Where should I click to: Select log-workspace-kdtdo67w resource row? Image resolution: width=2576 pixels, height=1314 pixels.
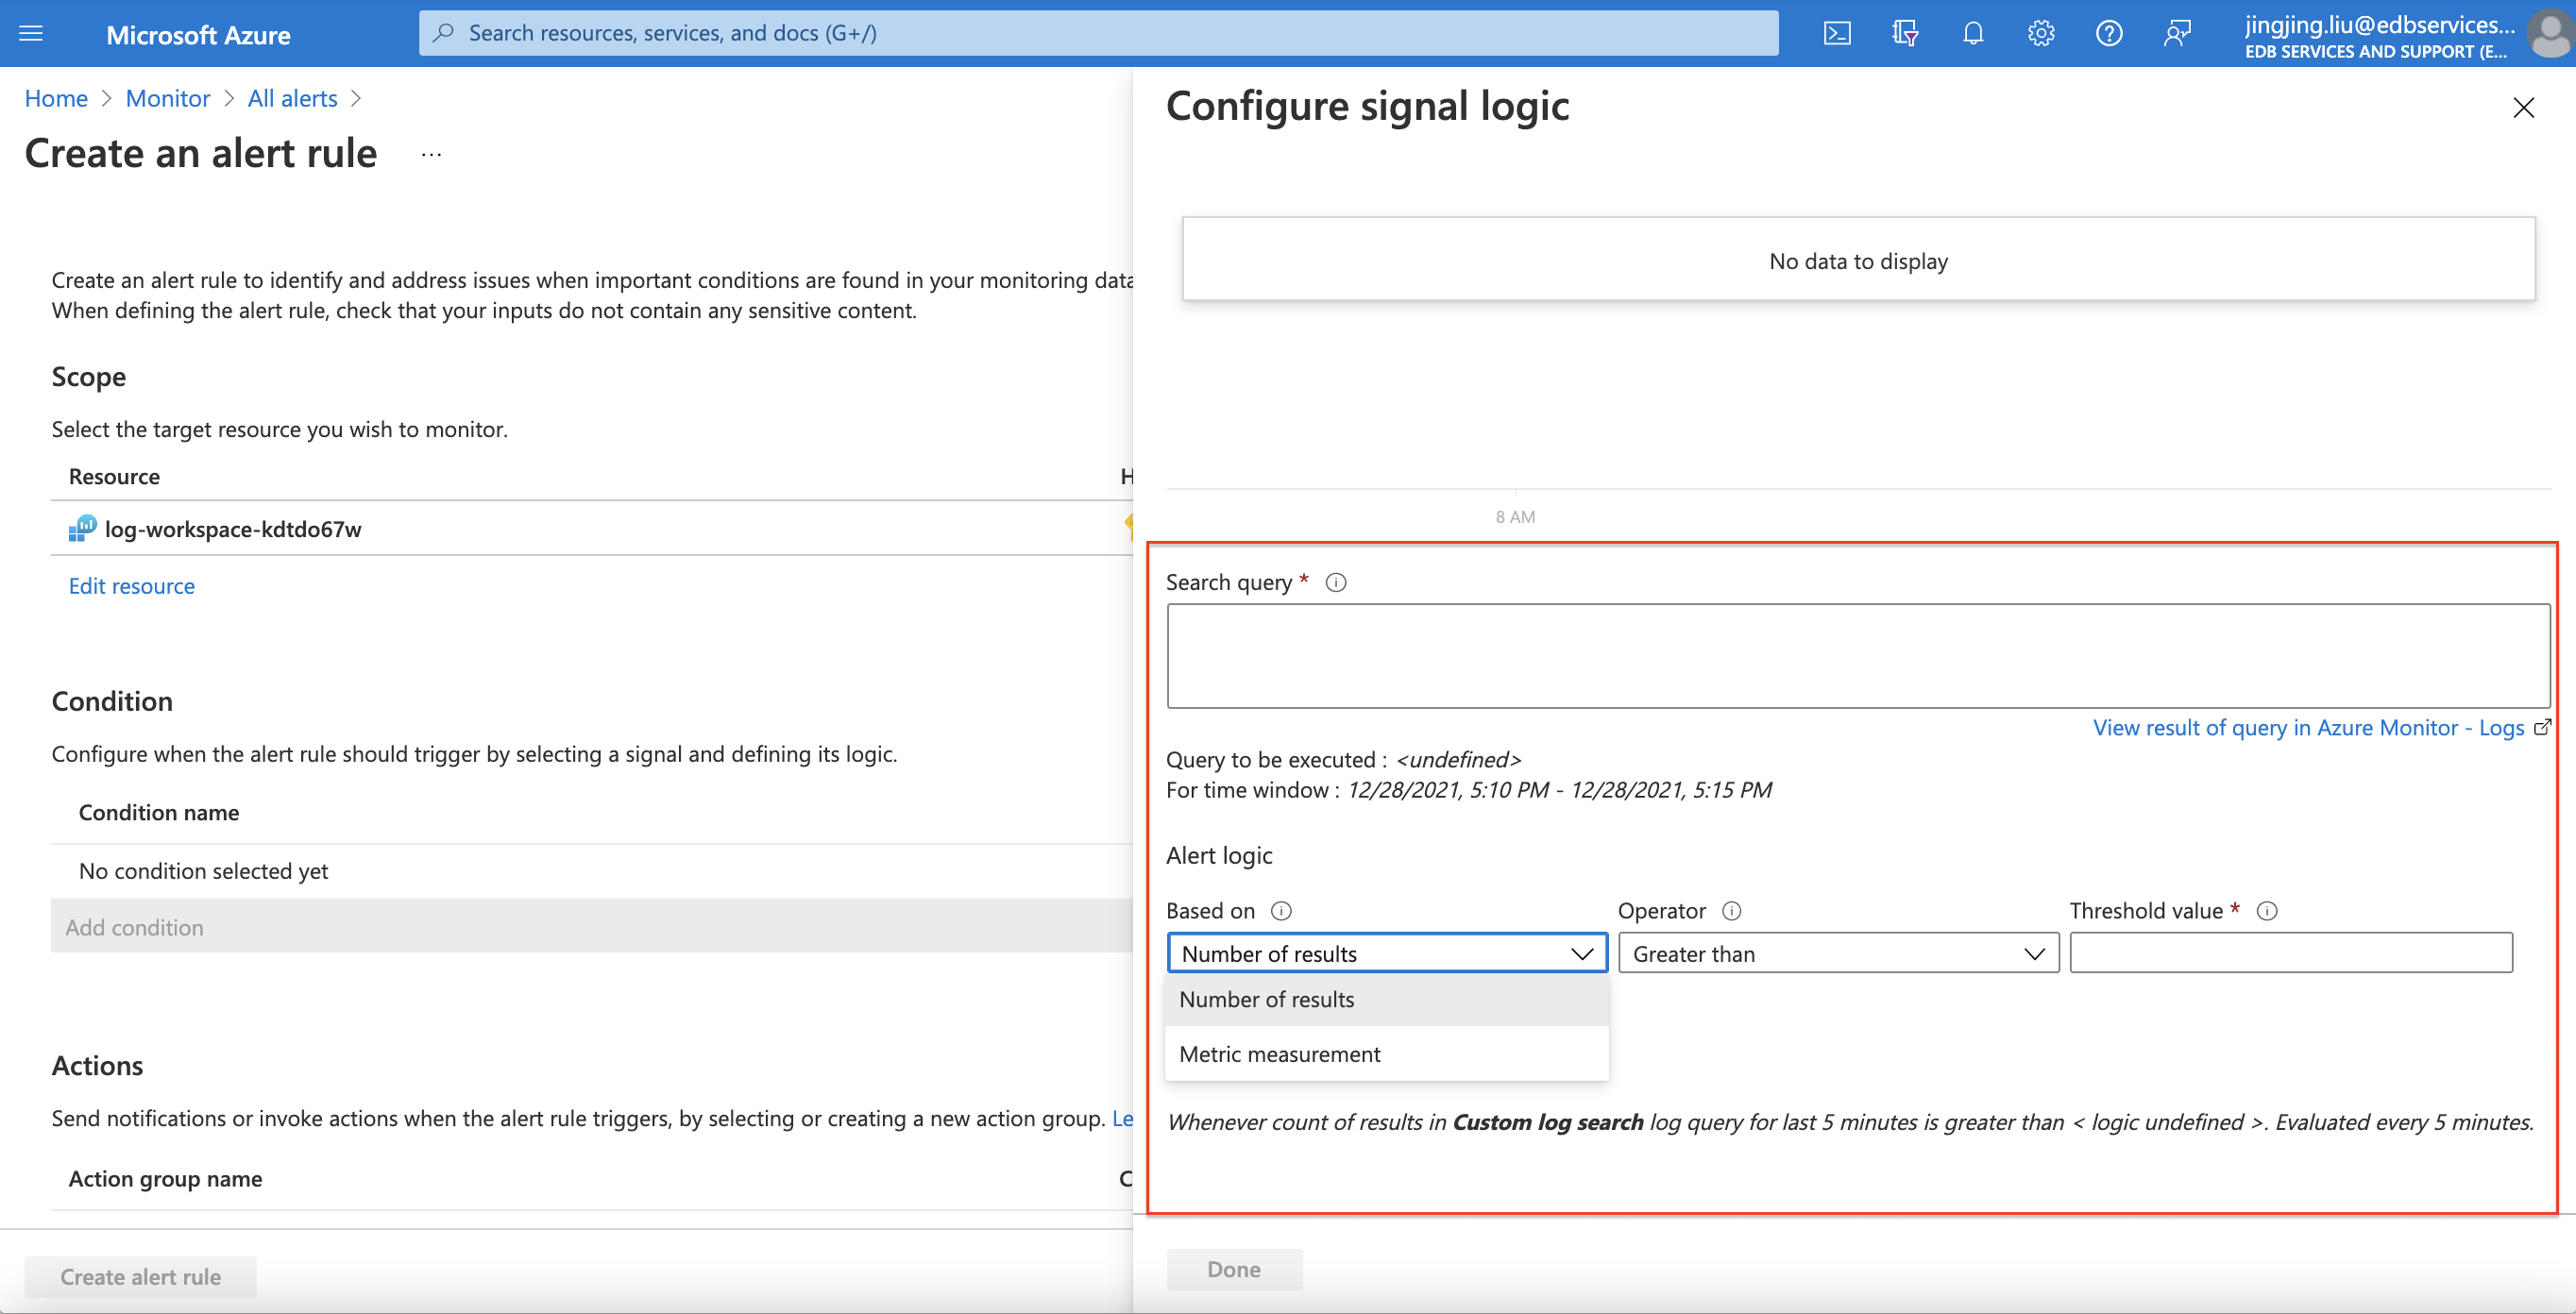click(591, 528)
